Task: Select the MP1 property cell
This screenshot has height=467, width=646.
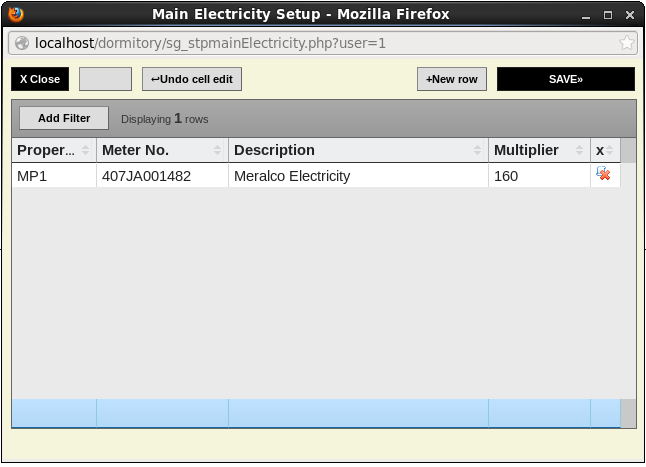Action: coord(54,176)
